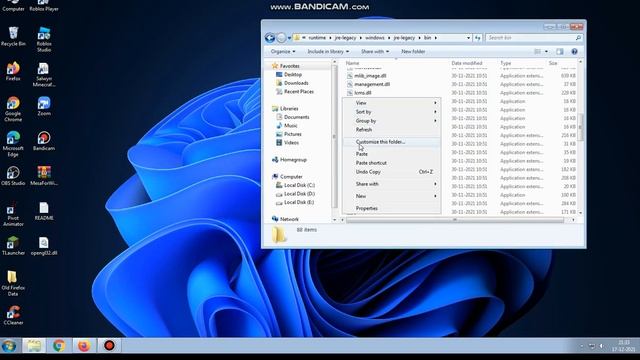Open Microsoft Edge desktop icon
640x360 pixels.
(13, 144)
